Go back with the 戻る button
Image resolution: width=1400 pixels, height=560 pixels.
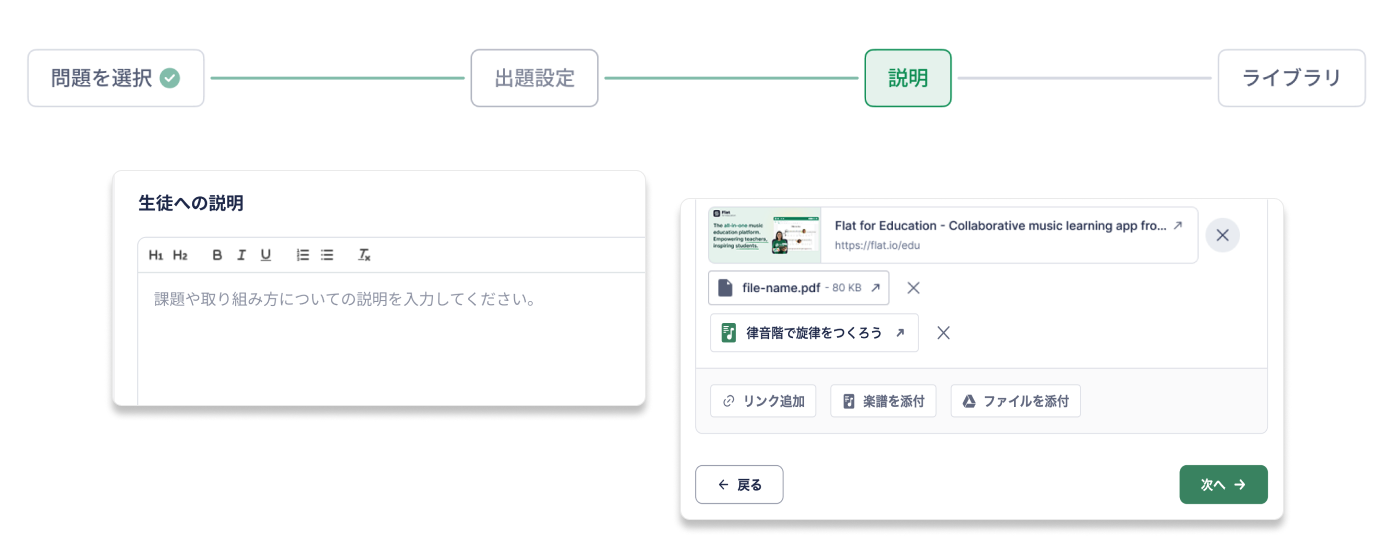739,485
